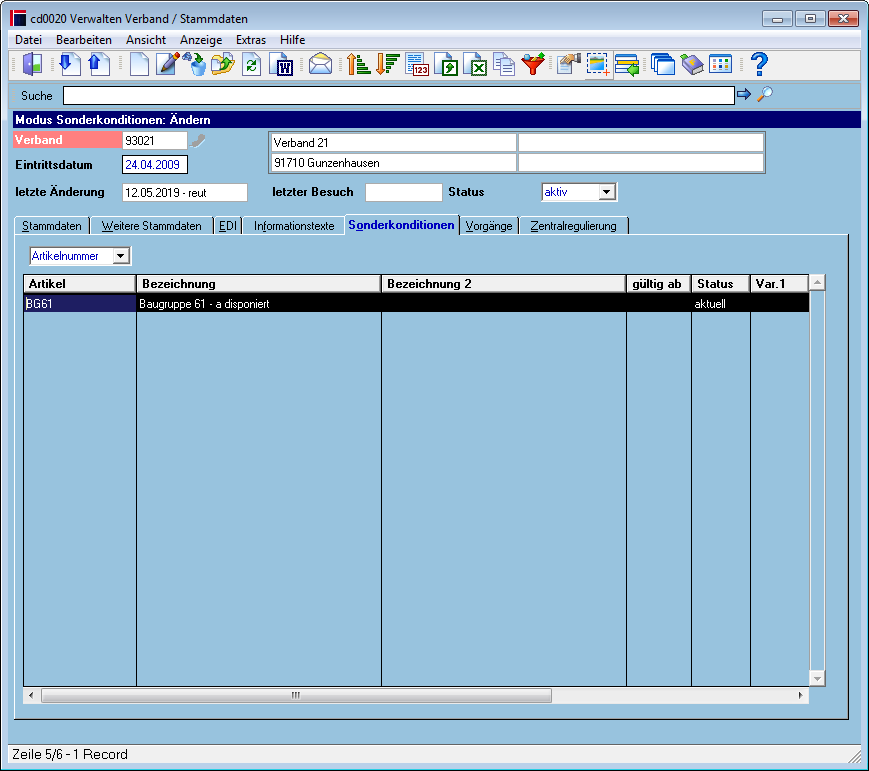Click the exit door icon in toolbar
This screenshot has width=869, height=771.
pos(32,64)
